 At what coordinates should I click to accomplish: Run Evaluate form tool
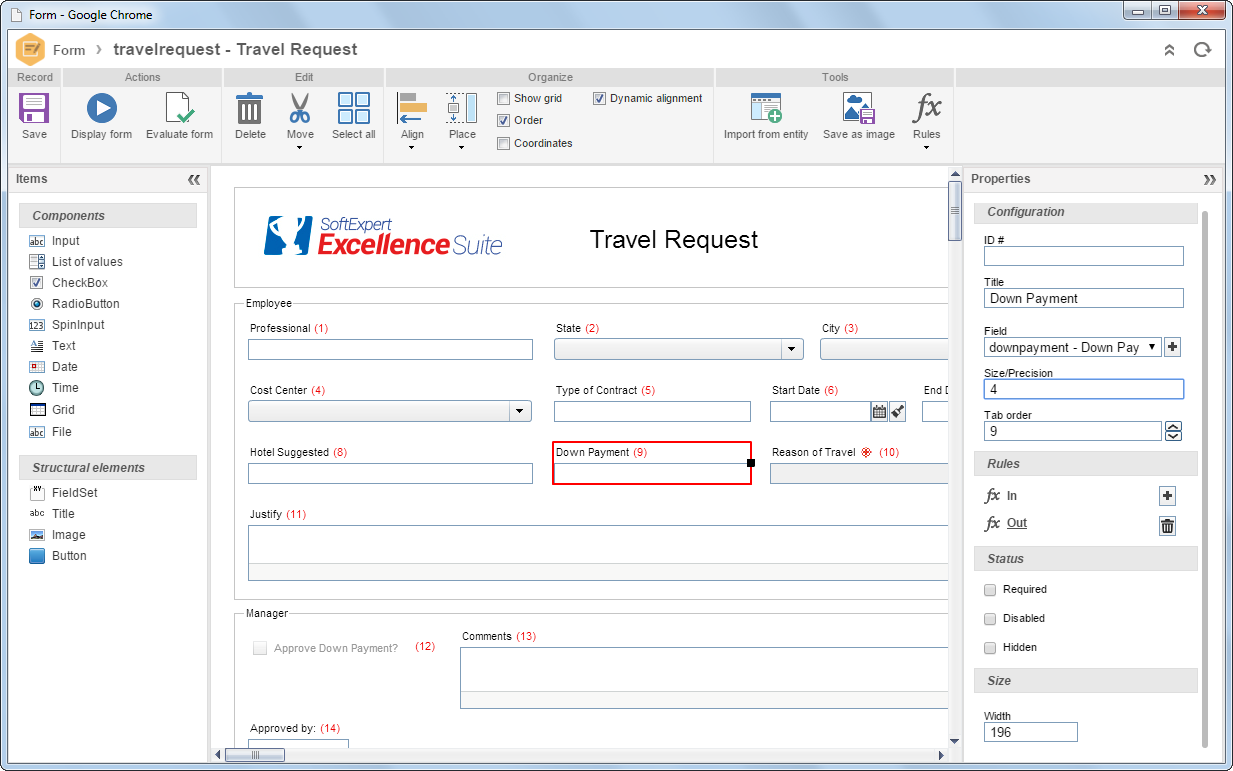click(179, 108)
